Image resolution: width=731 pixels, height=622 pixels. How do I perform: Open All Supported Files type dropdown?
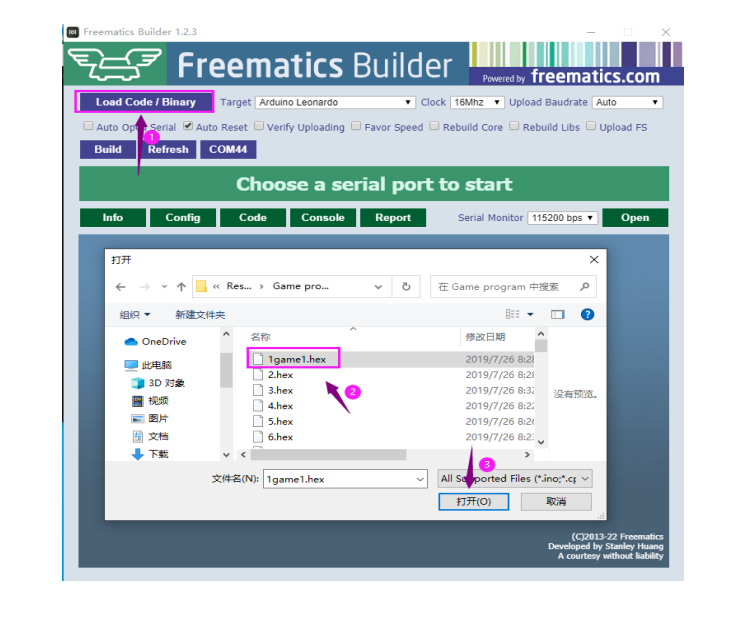(x=515, y=478)
